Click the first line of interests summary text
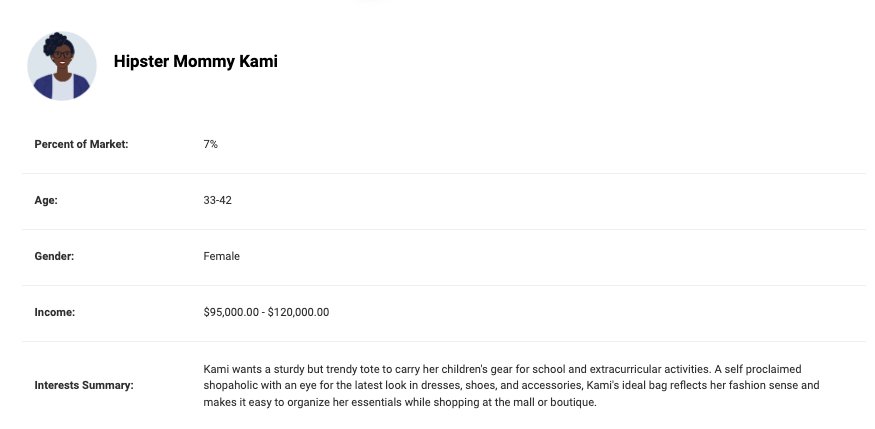Screen dimensions: 875x429 pyautogui.click(x=502, y=369)
